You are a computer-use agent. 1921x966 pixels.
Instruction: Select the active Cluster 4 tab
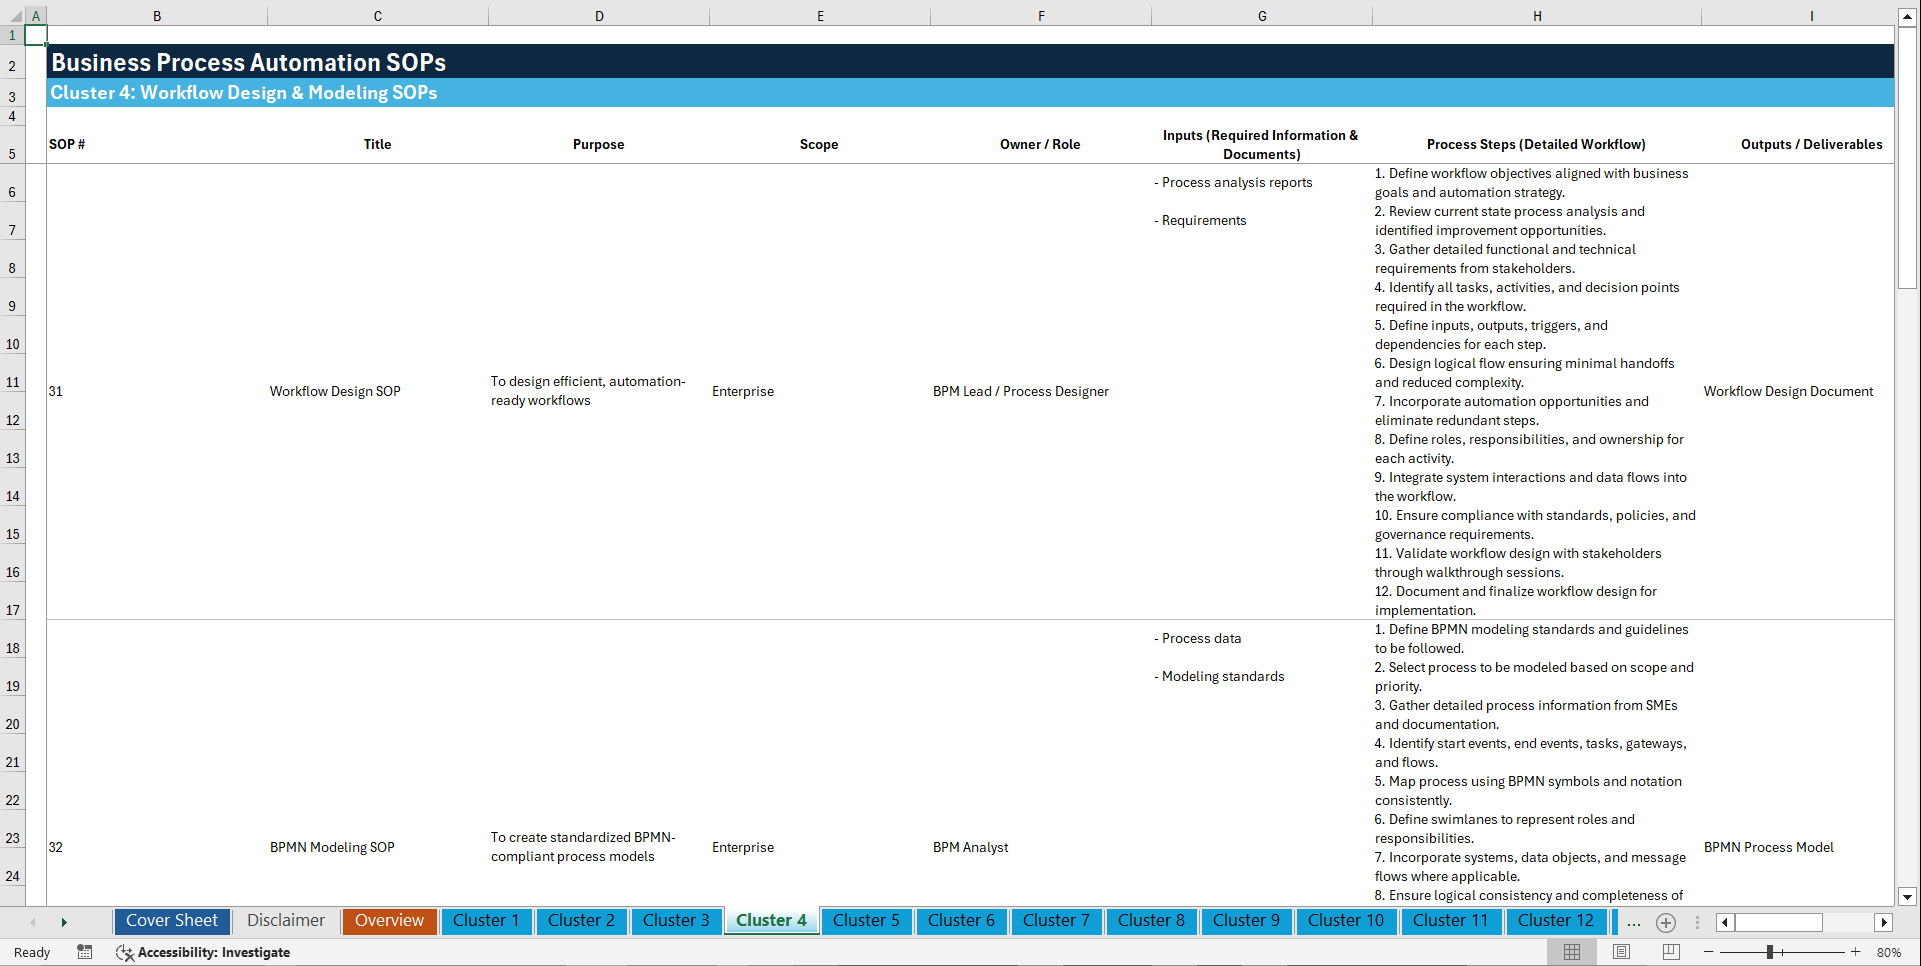tap(771, 921)
